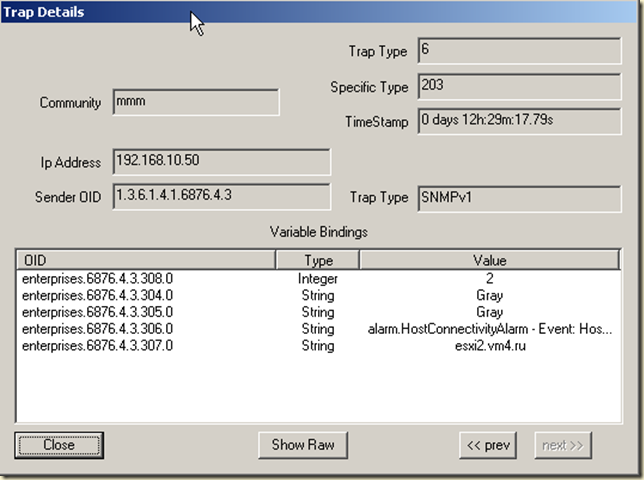Click the esxi2.vm4.ru value cell
The width and height of the screenshot is (644, 480).
point(490,346)
